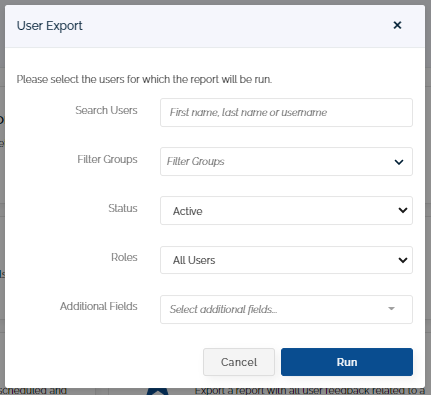Click the Search Users input field
Image resolution: width=431 pixels, height=395 pixels.
pyautogui.click(x=286, y=112)
